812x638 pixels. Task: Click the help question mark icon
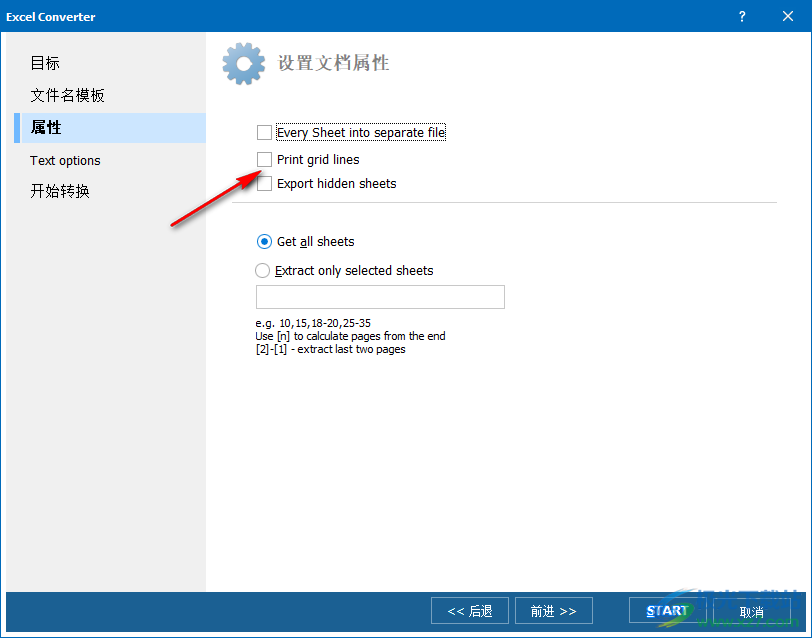click(x=742, y=17)
